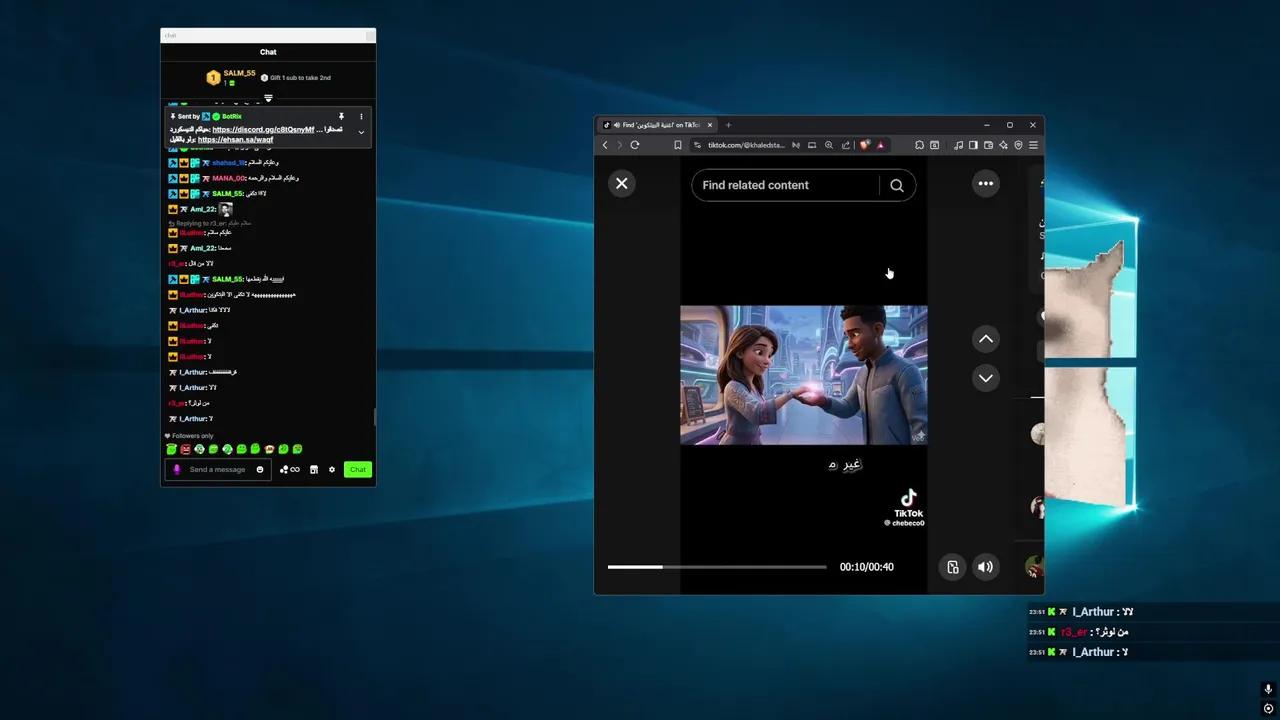Open the VPN shield icon in toolbar

[x=1018, y=145]
